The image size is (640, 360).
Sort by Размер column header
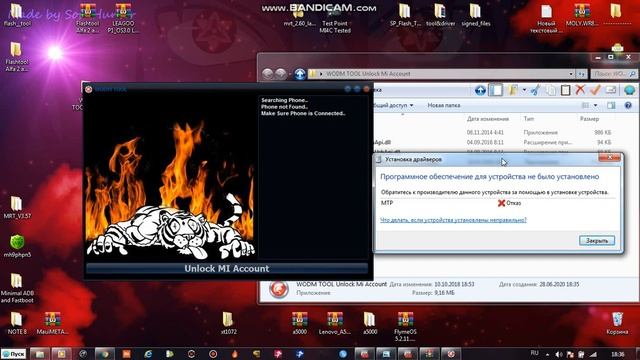[589, 119]
